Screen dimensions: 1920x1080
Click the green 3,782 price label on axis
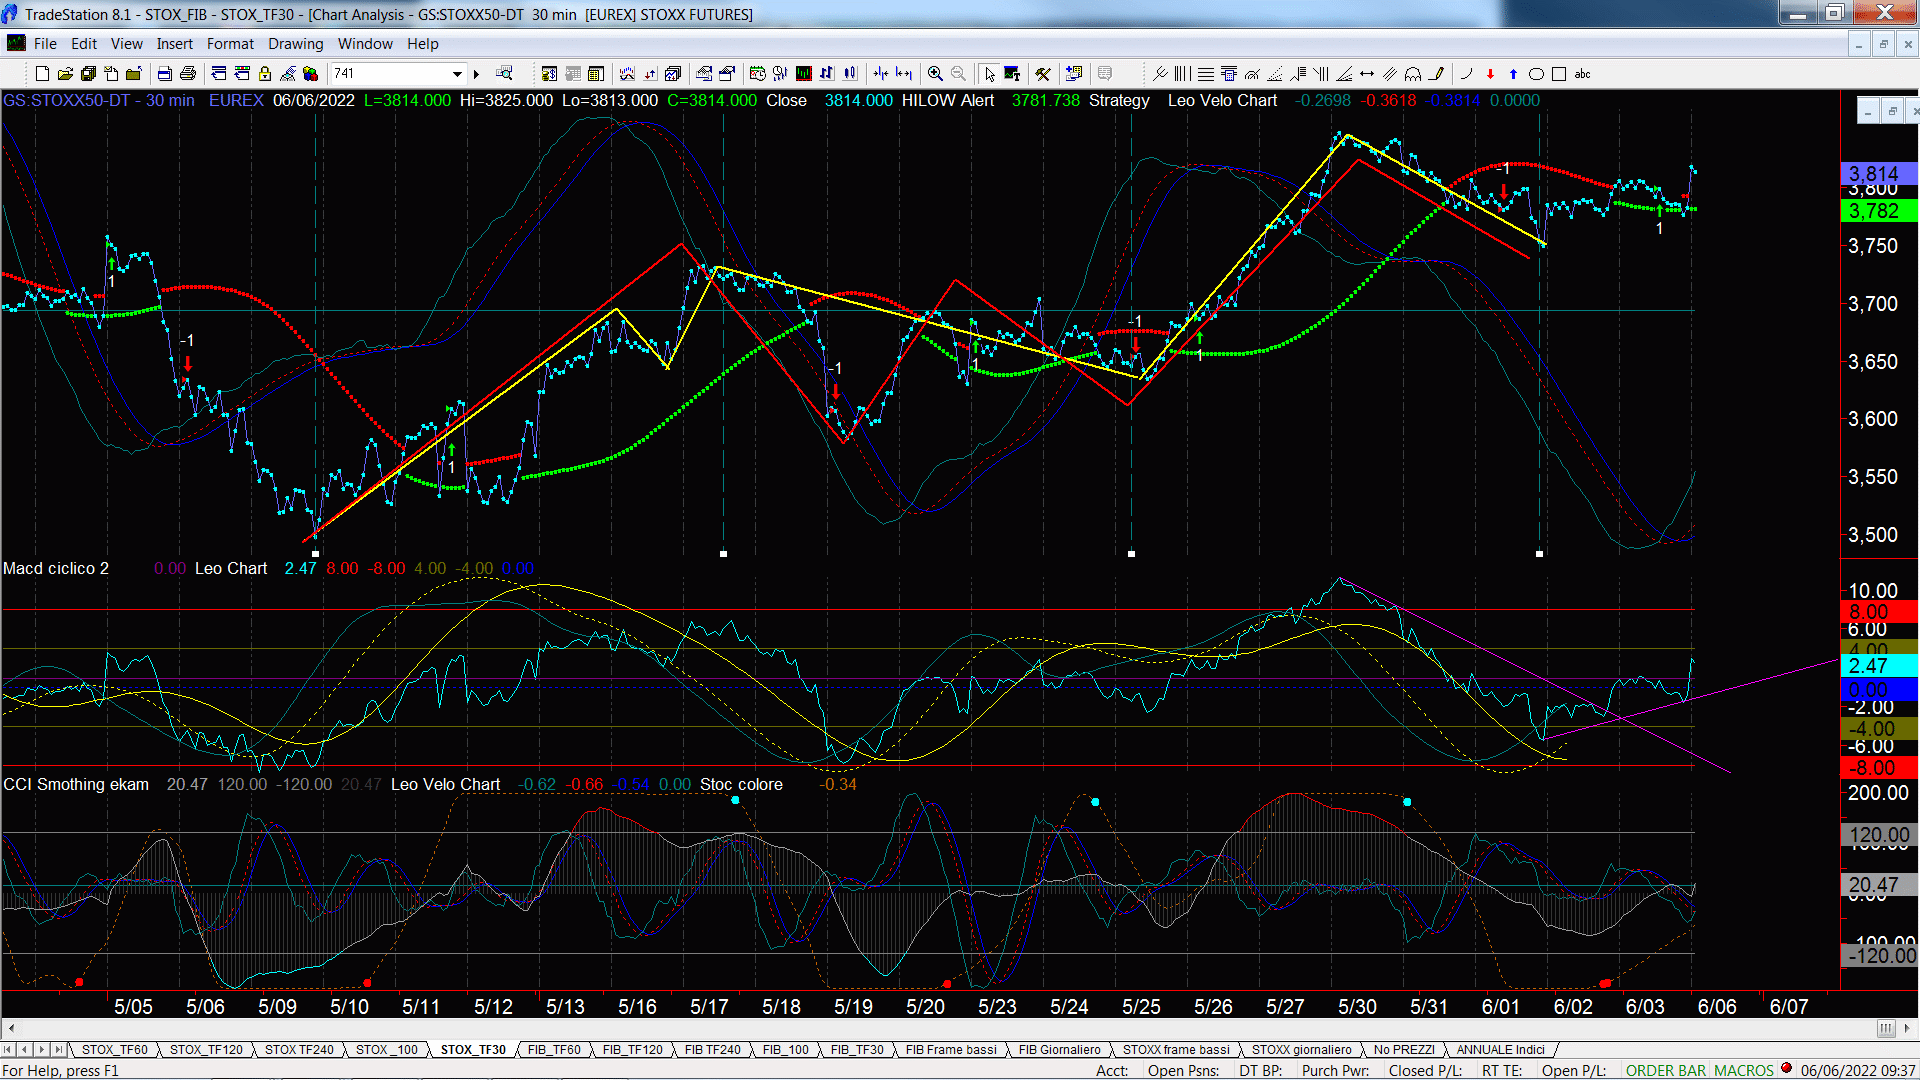click(x=1878, y=211)
